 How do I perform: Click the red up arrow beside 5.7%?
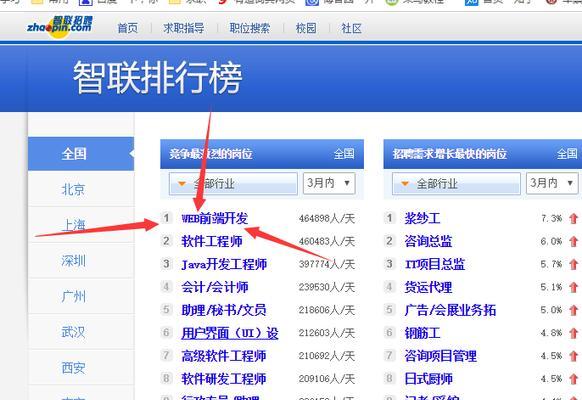(573, 264)
